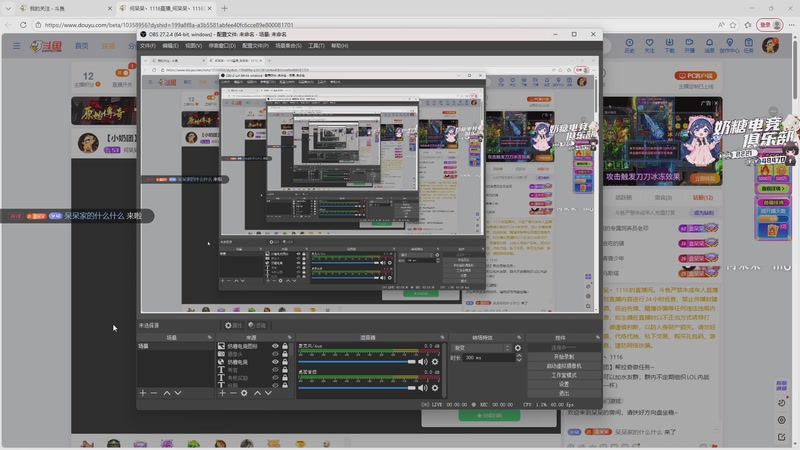Click OBS 退出 exit button

563,393
